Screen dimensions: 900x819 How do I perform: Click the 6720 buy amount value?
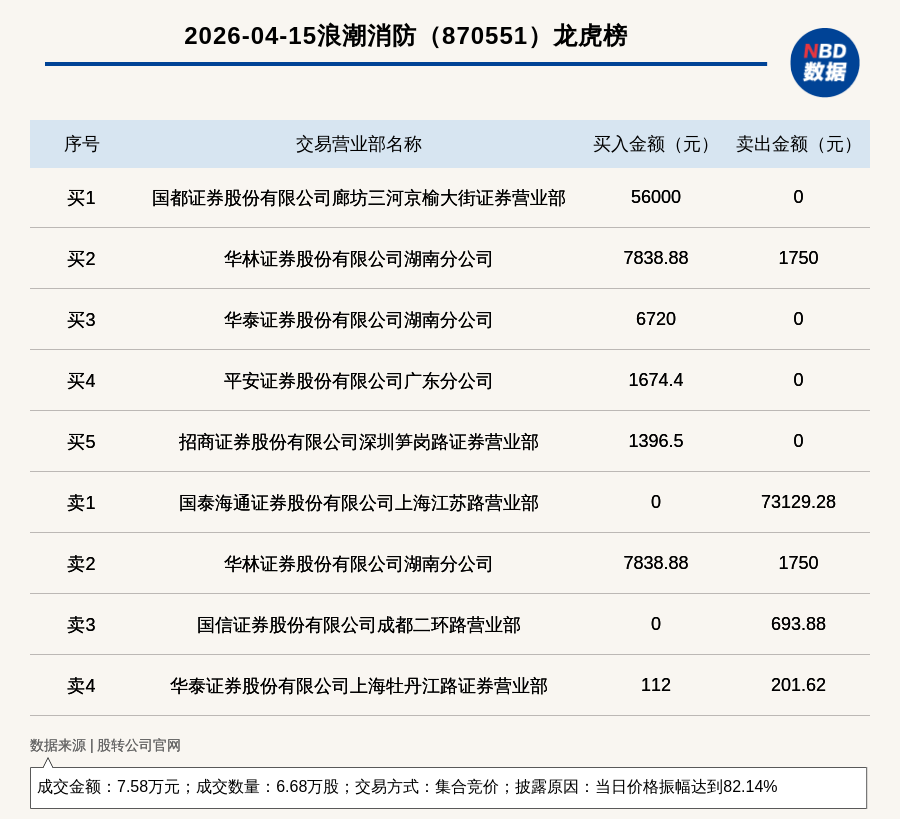[x=655, y=319]
